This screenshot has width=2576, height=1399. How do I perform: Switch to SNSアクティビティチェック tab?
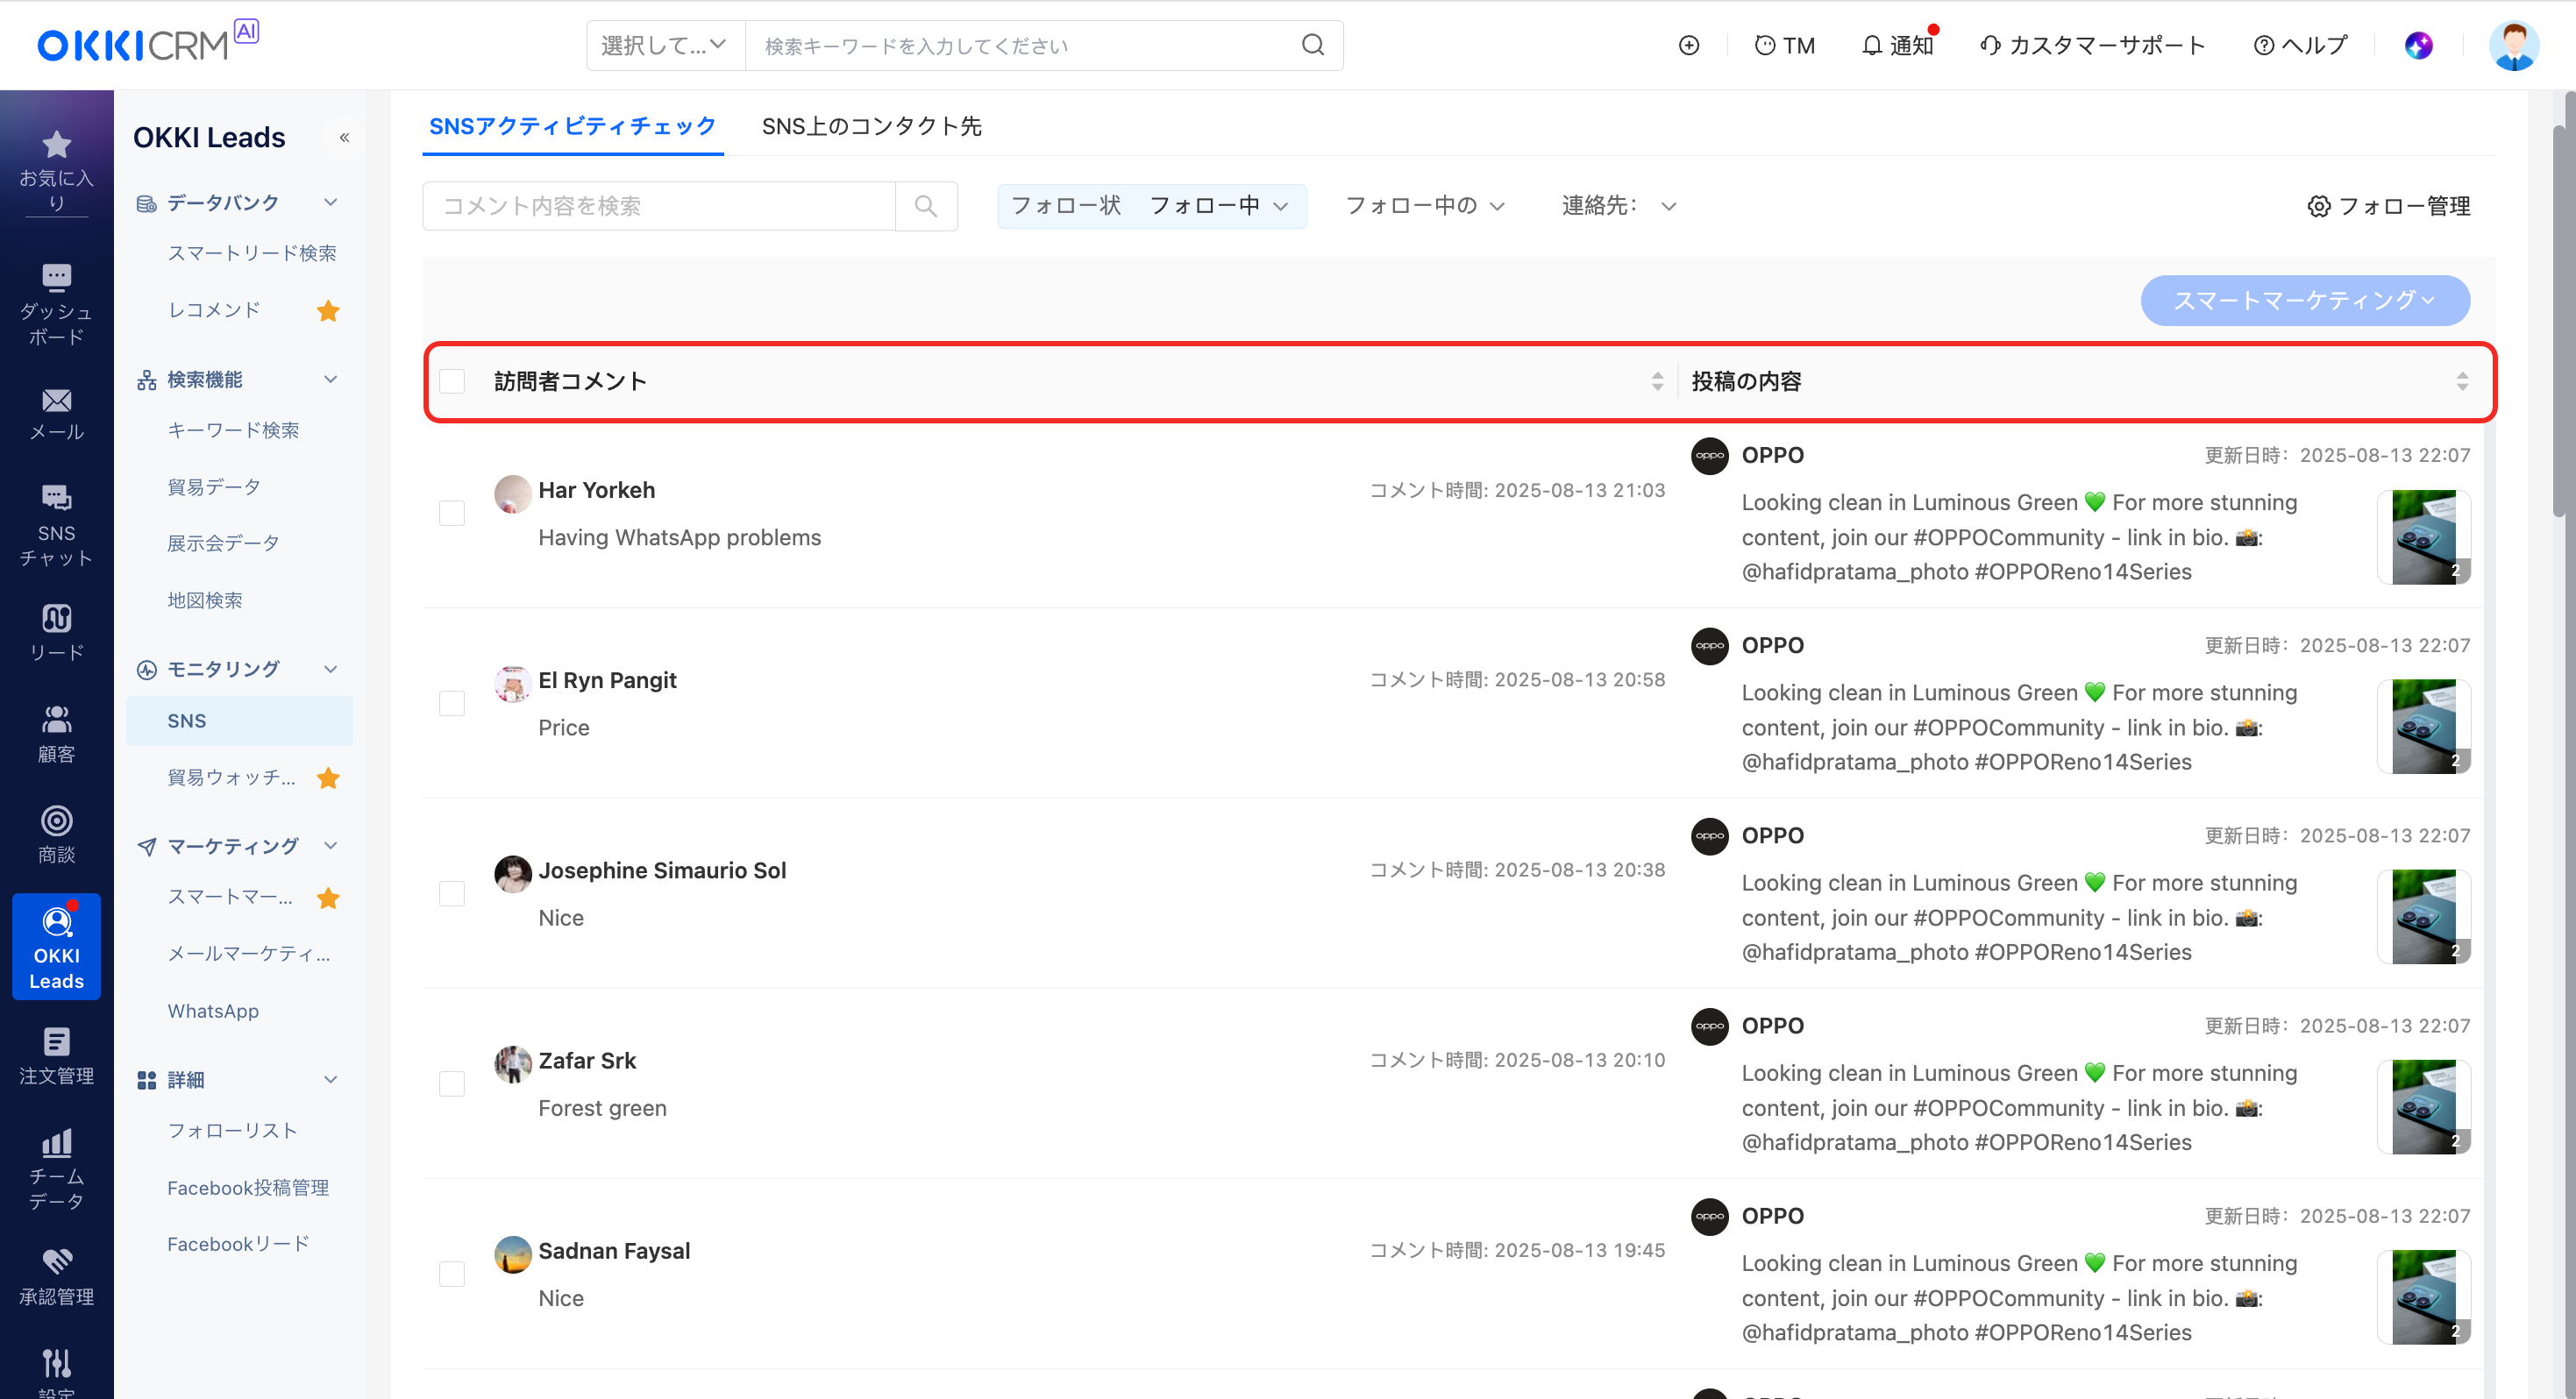(573, 126)
